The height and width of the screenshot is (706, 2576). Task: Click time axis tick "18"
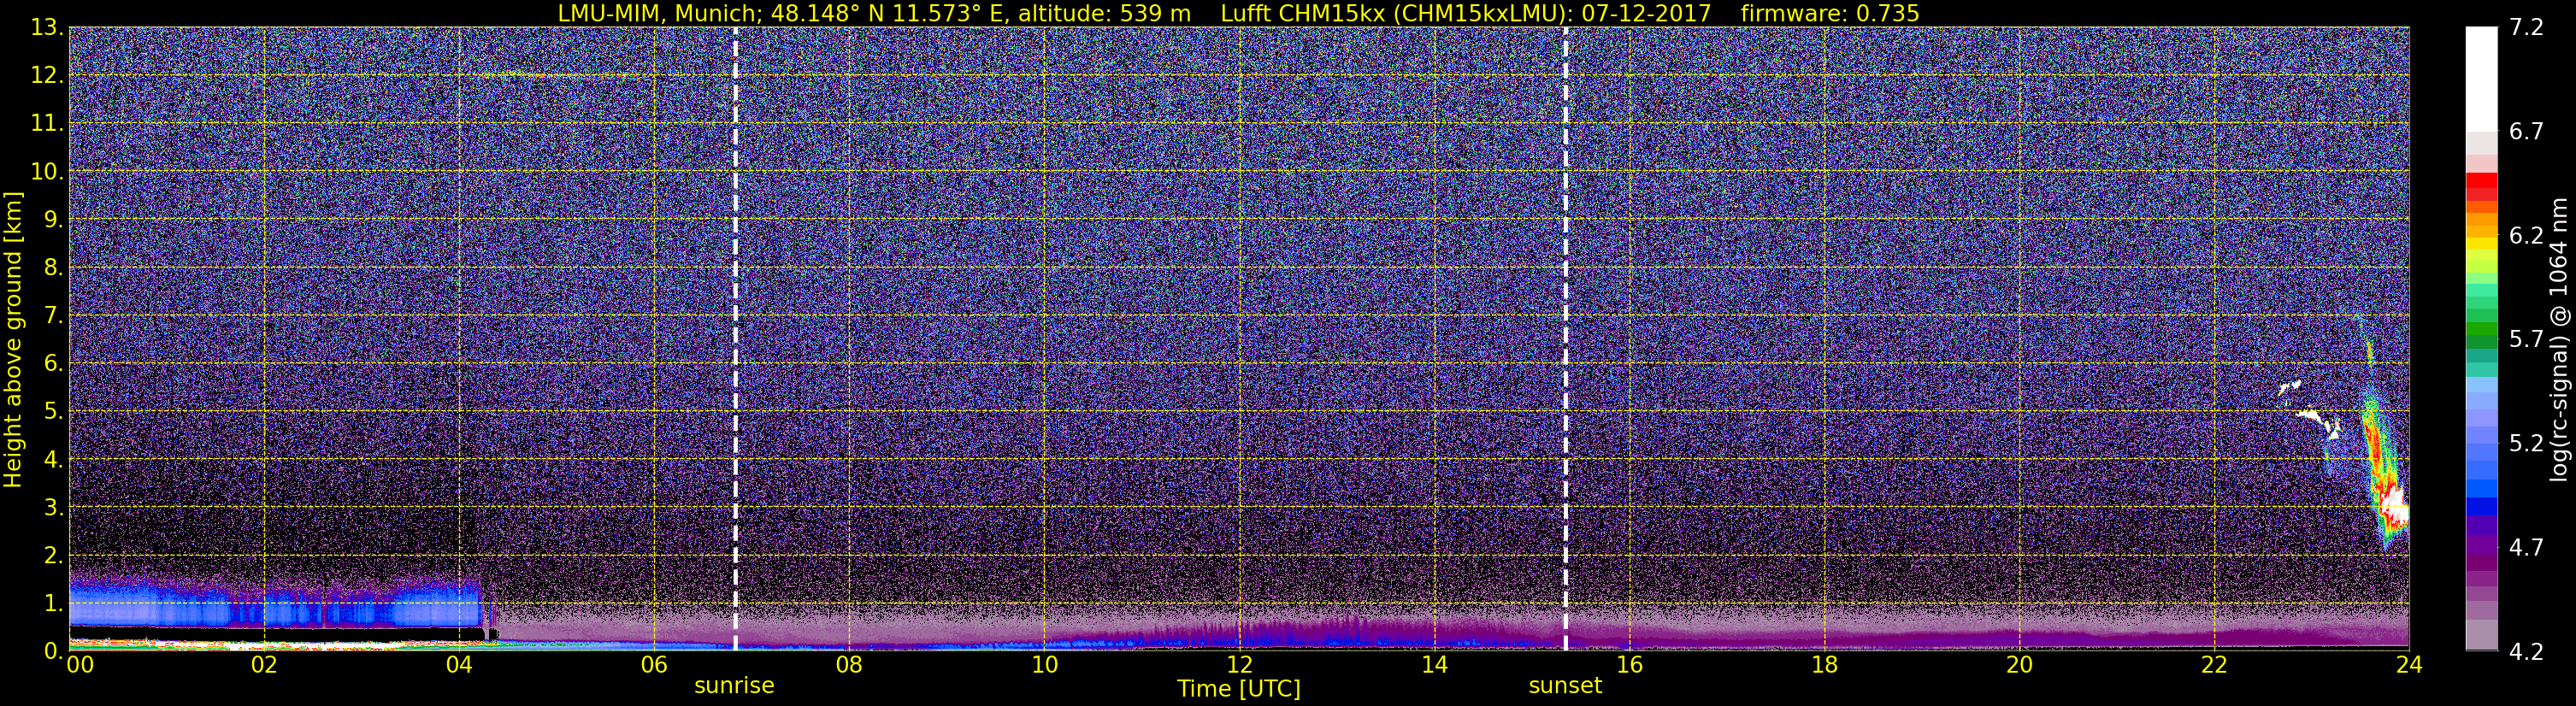point(1824,665)
